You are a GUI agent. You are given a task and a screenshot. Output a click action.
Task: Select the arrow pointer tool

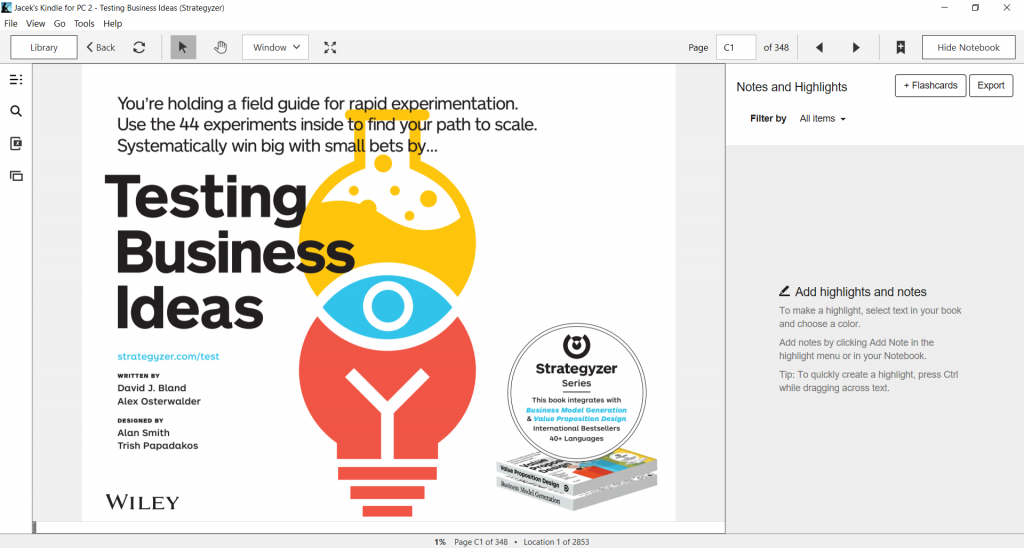coord(183,47)
